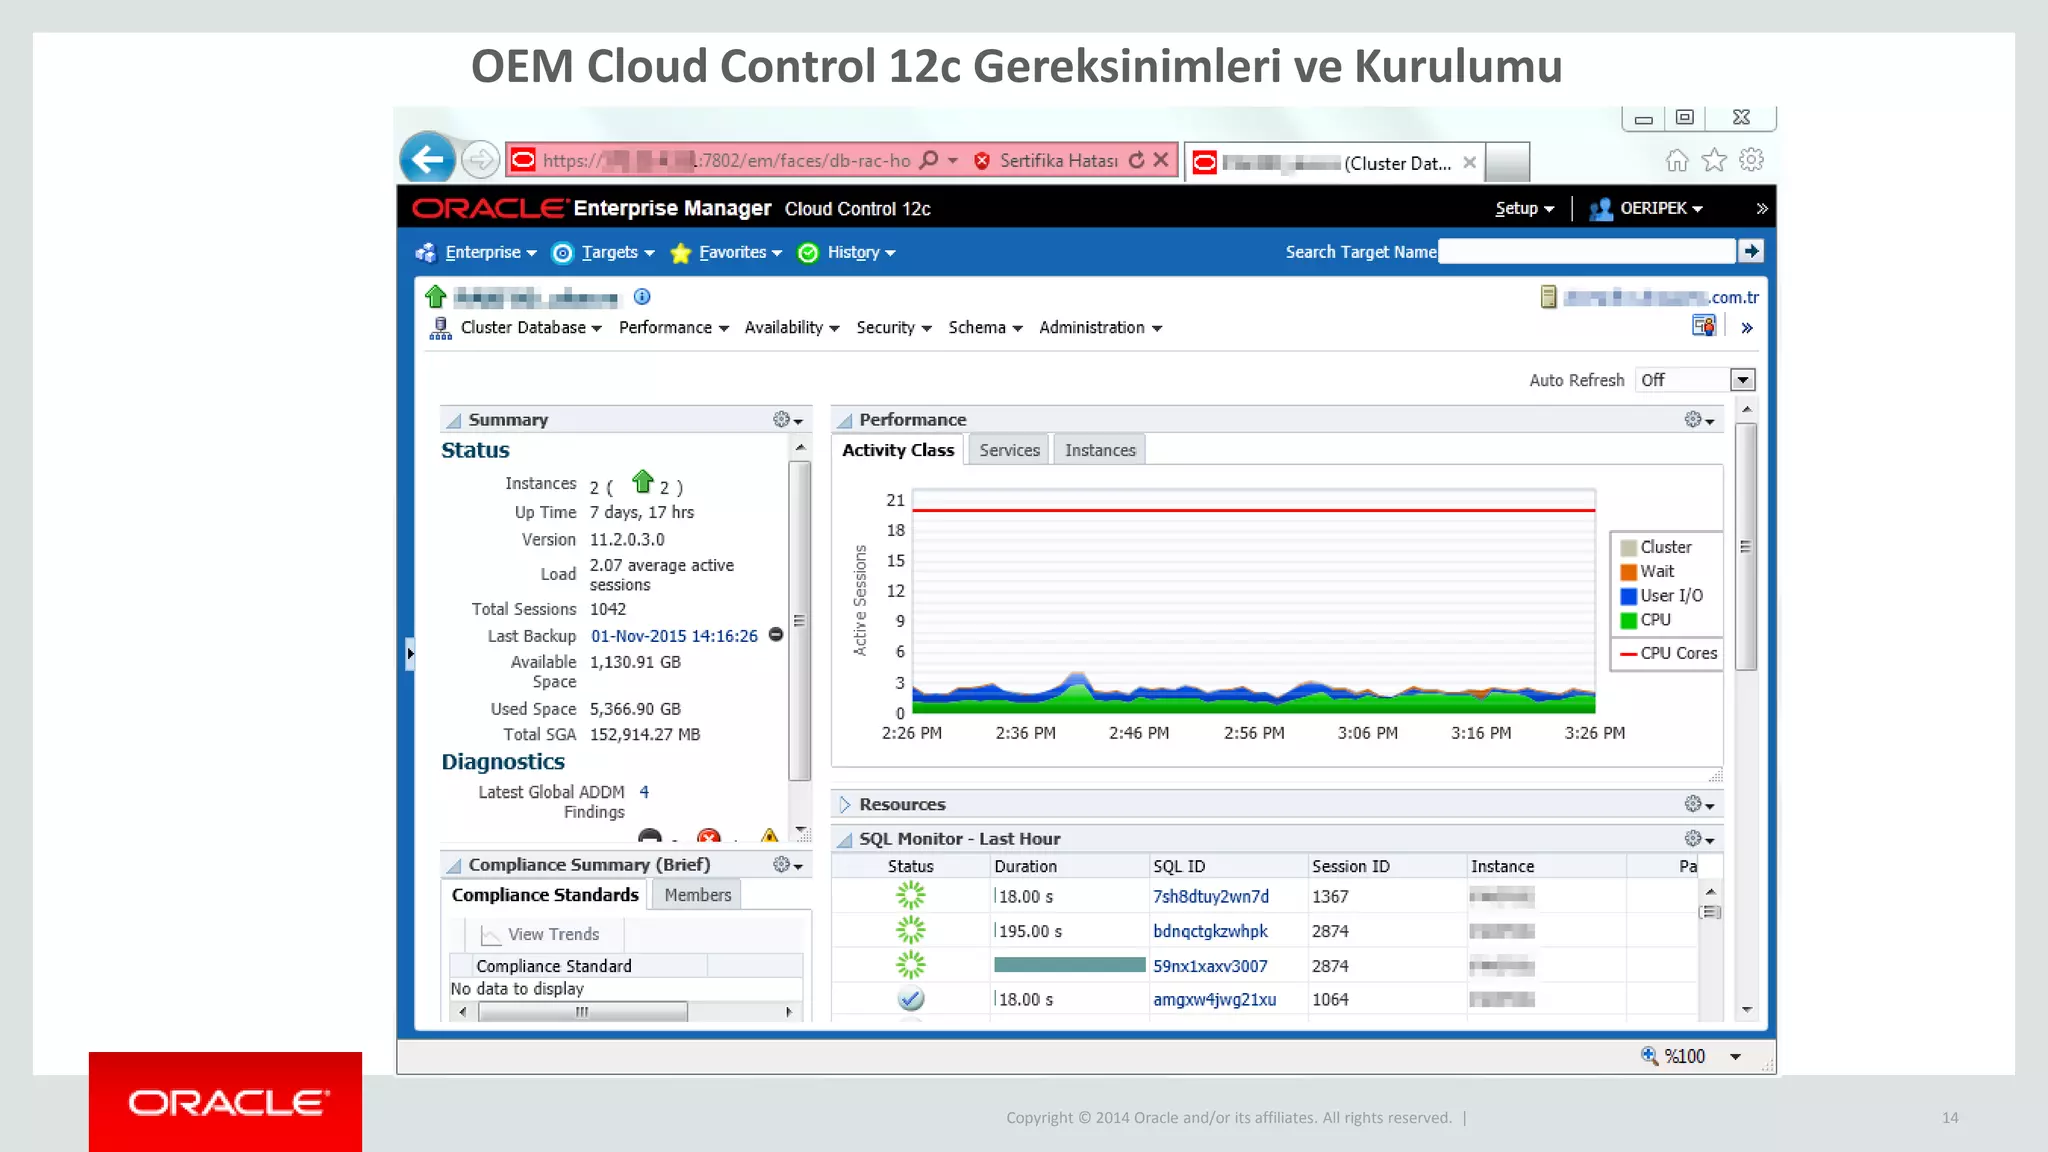
Task: Expand the header overflow double chevron
Action: [1761, 208]
